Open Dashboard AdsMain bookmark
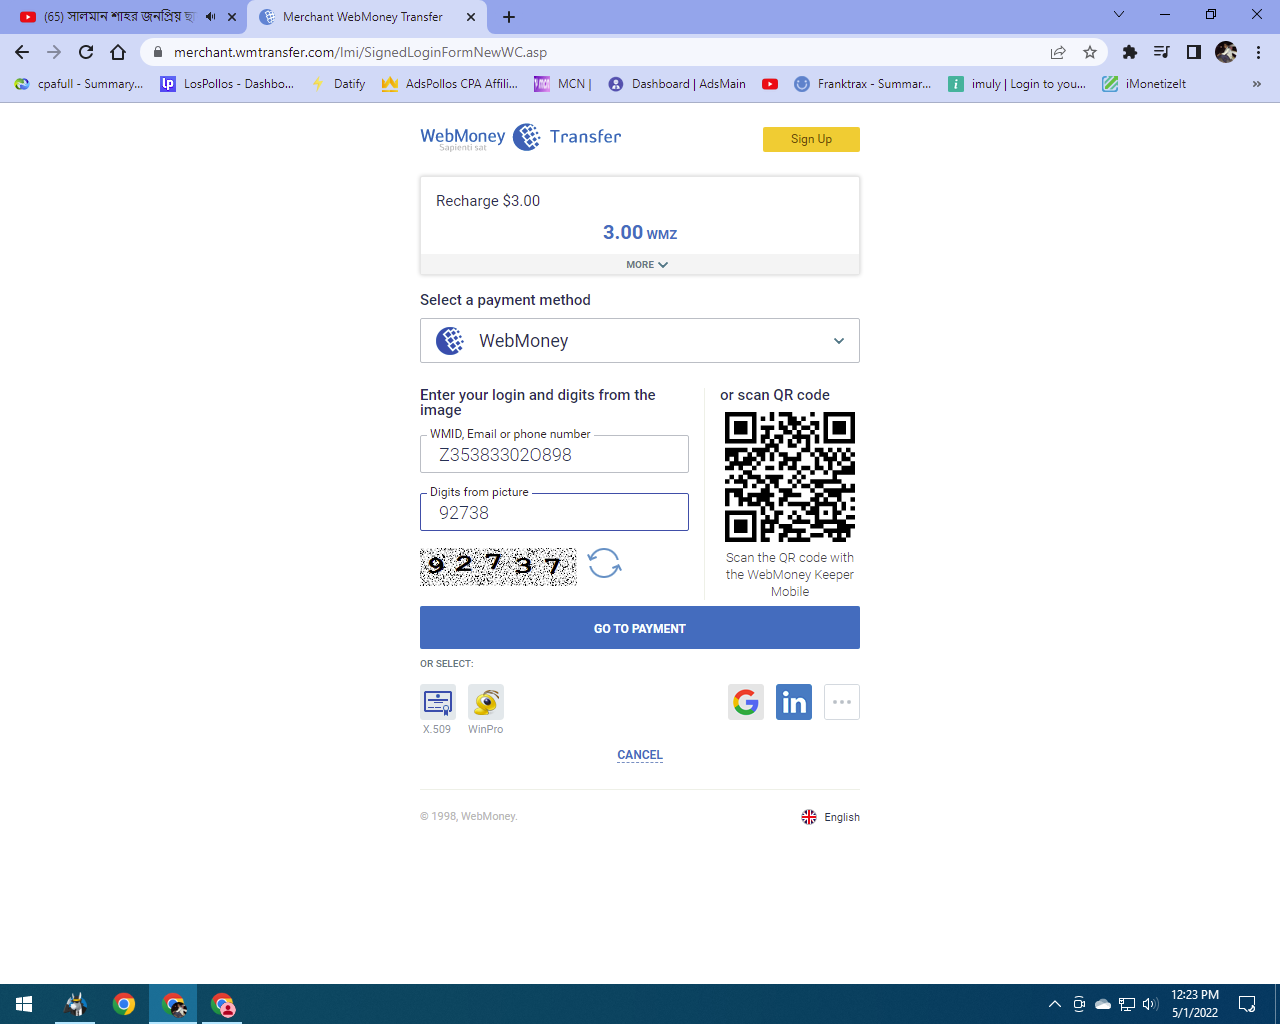The width and height of the screenshot is (1280, 1024). click(x=677, y=84)
